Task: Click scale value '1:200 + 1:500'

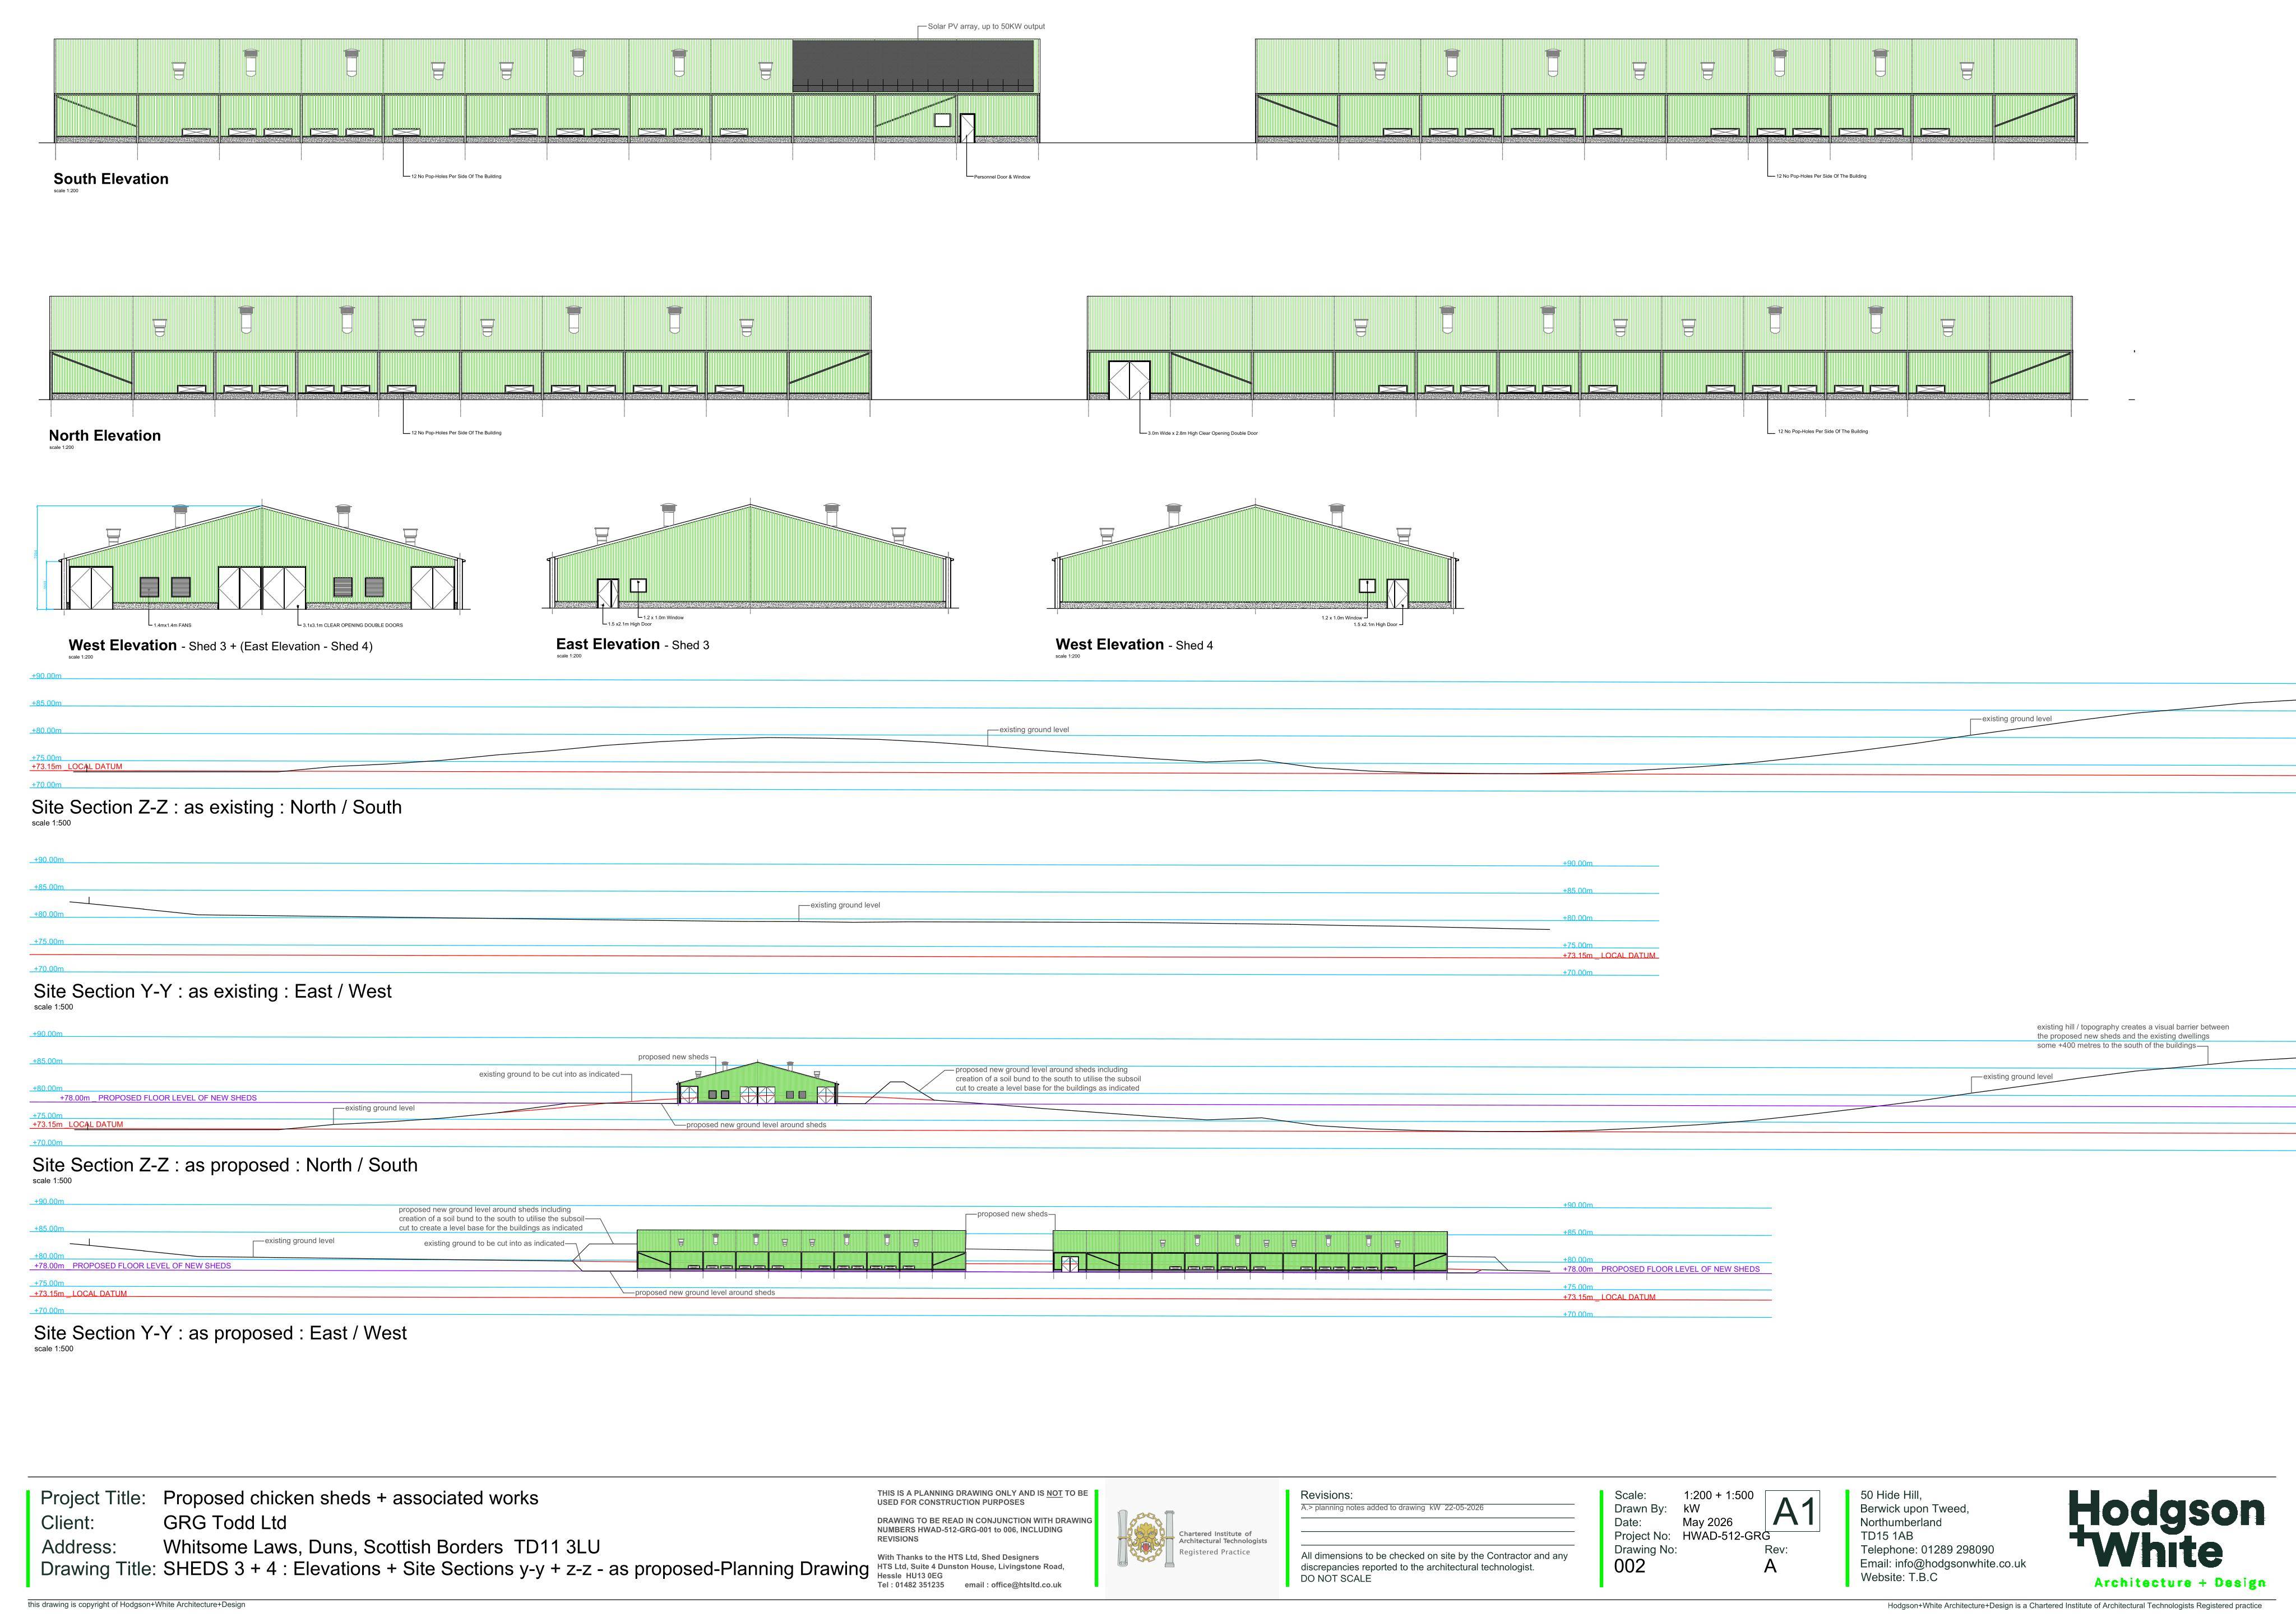Action: (1718, 1495)
